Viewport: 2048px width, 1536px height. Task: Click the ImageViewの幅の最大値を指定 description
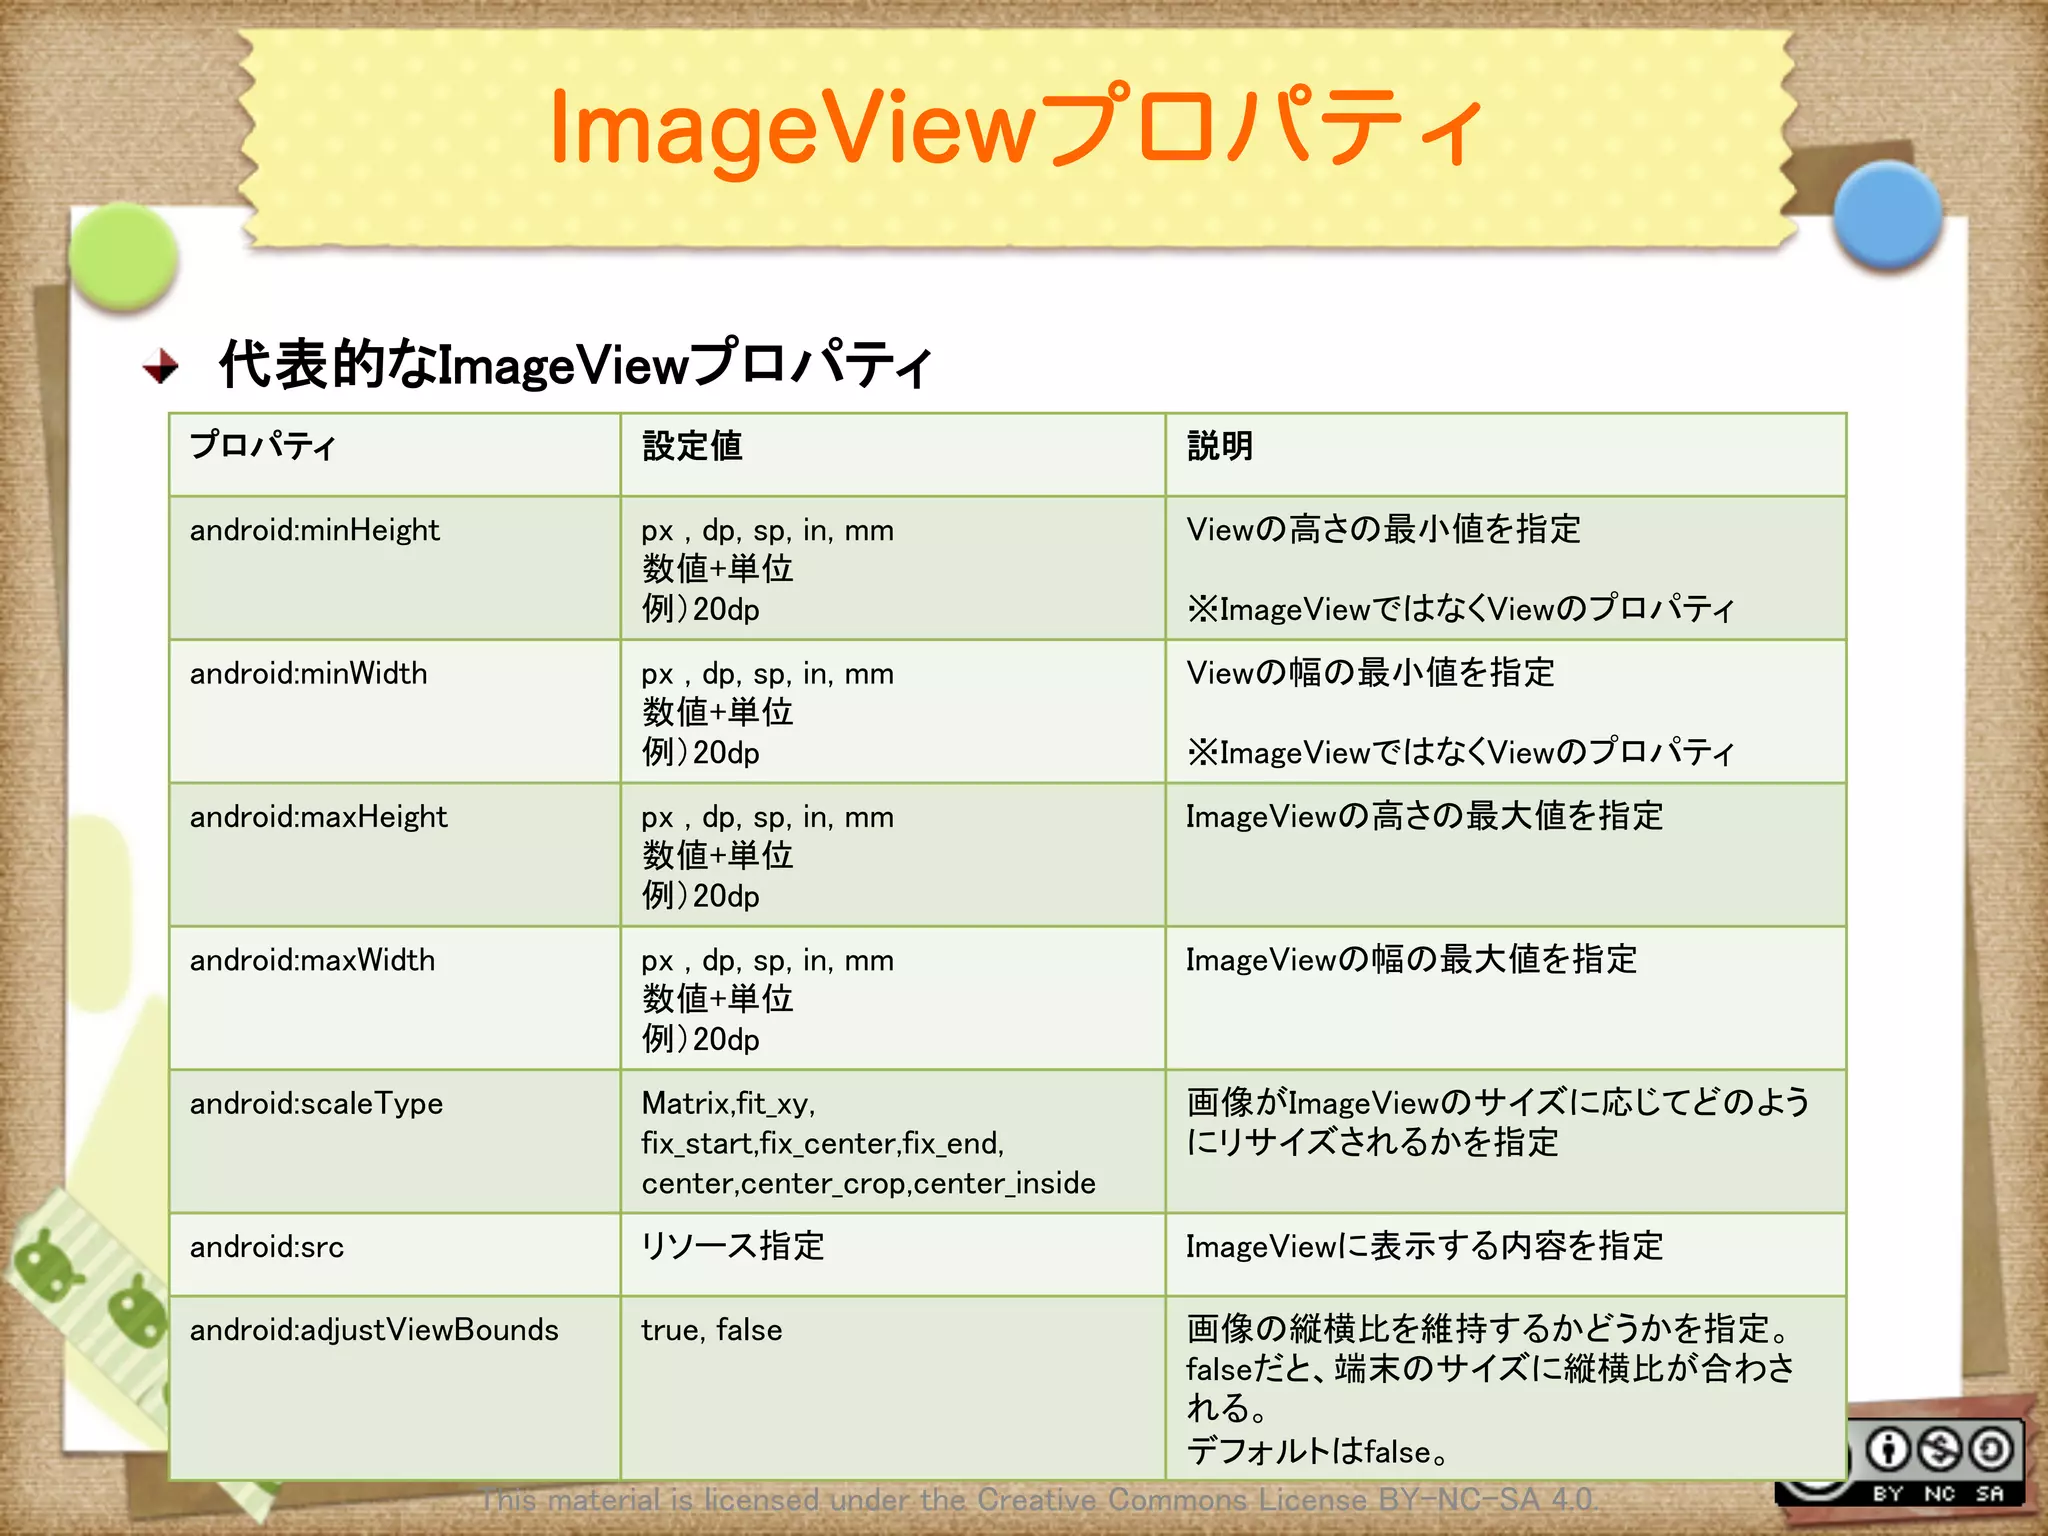1412,959
